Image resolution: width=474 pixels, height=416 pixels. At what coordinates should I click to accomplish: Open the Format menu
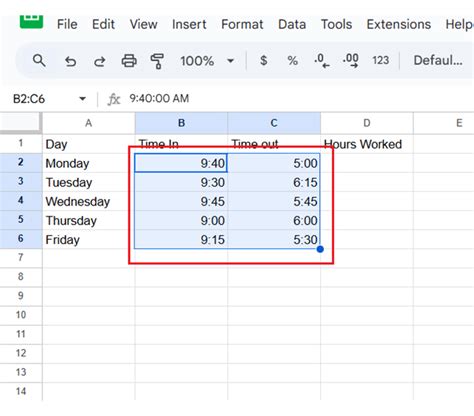coord(242,24)
